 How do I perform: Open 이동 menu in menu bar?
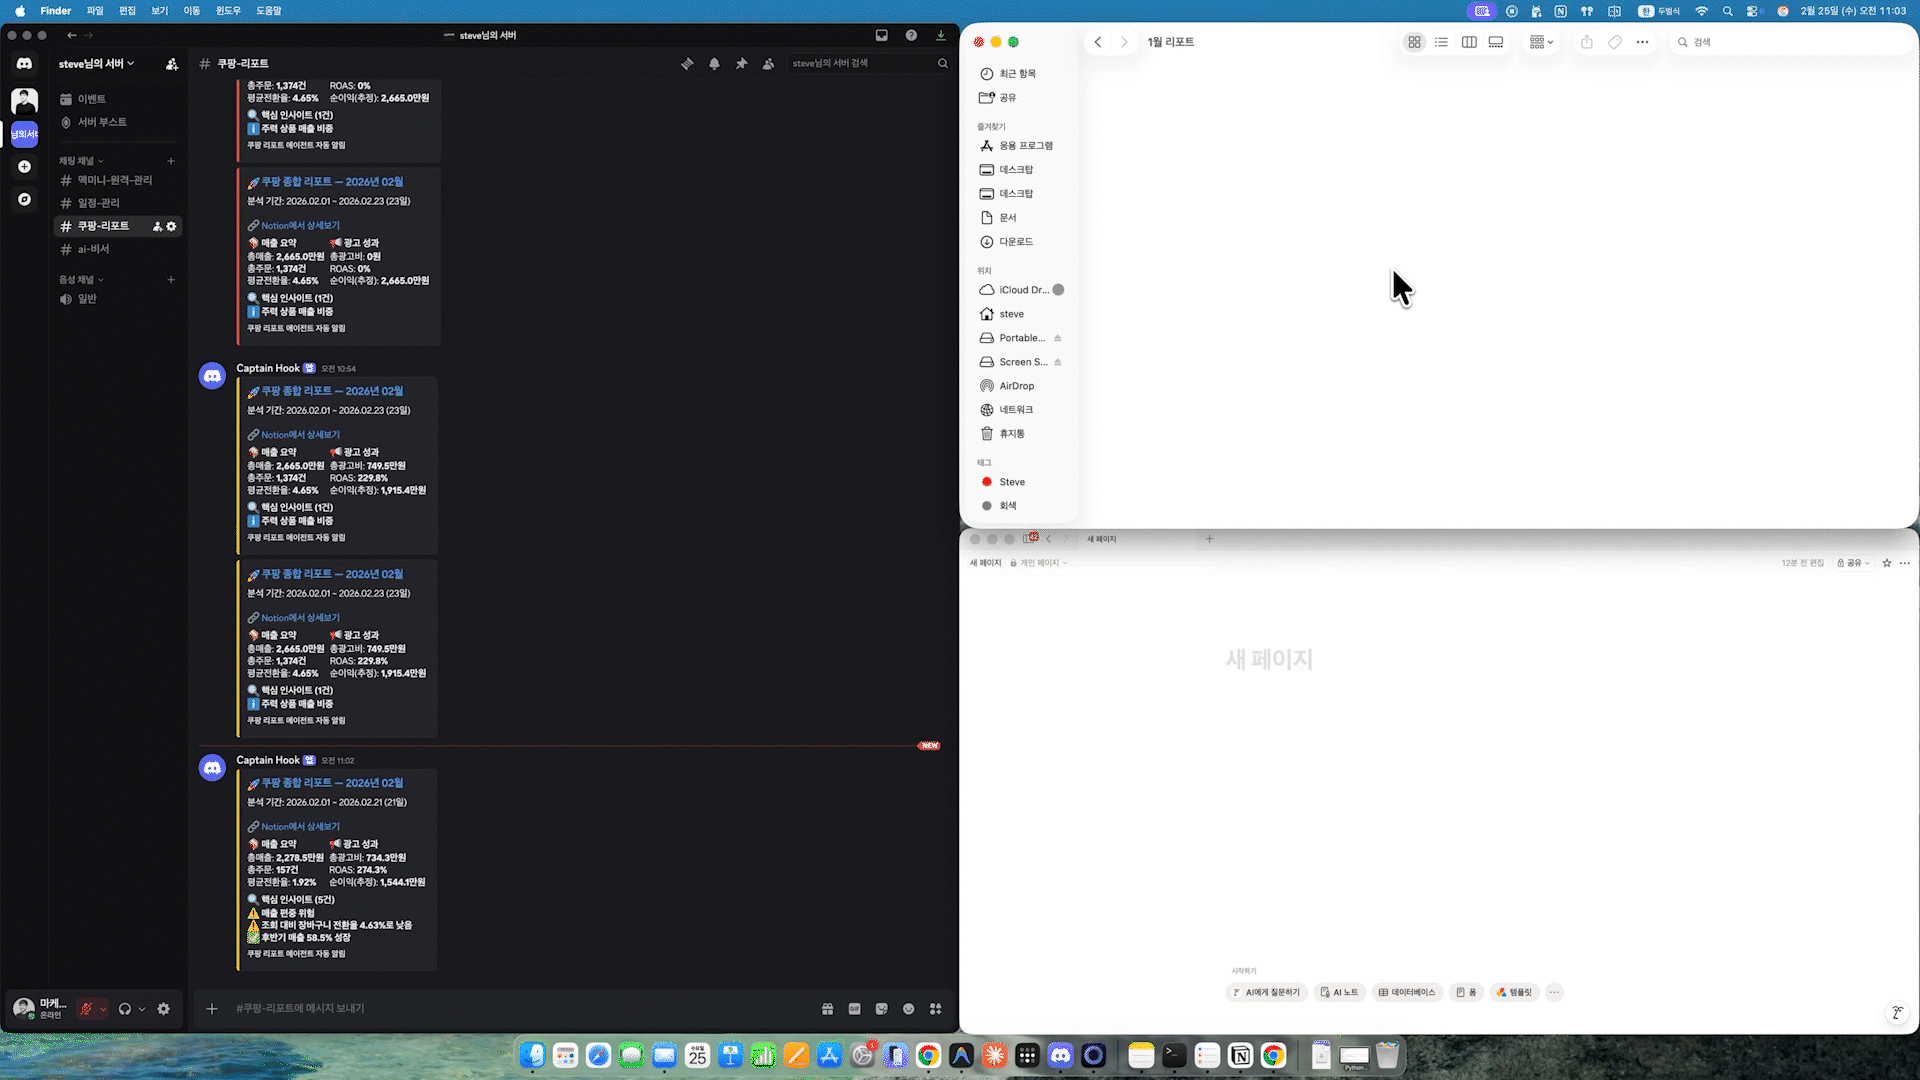(x=192, y=11)
